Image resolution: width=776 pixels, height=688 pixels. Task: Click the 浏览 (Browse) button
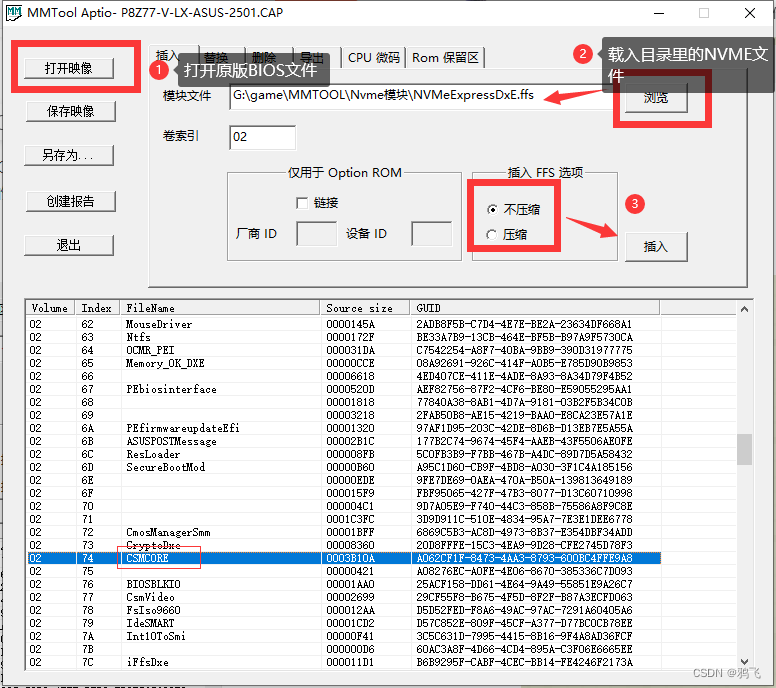[x=656, y=98]
